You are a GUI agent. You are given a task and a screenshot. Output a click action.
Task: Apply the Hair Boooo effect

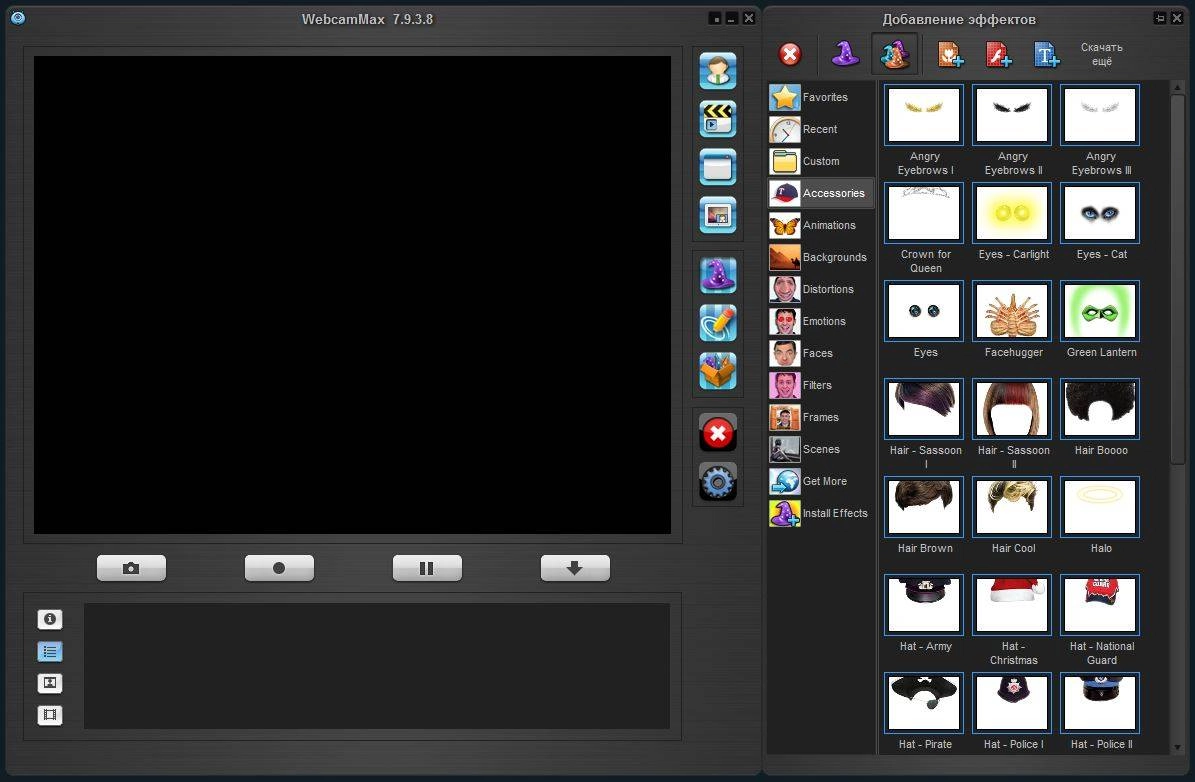tap(1100, 409)
